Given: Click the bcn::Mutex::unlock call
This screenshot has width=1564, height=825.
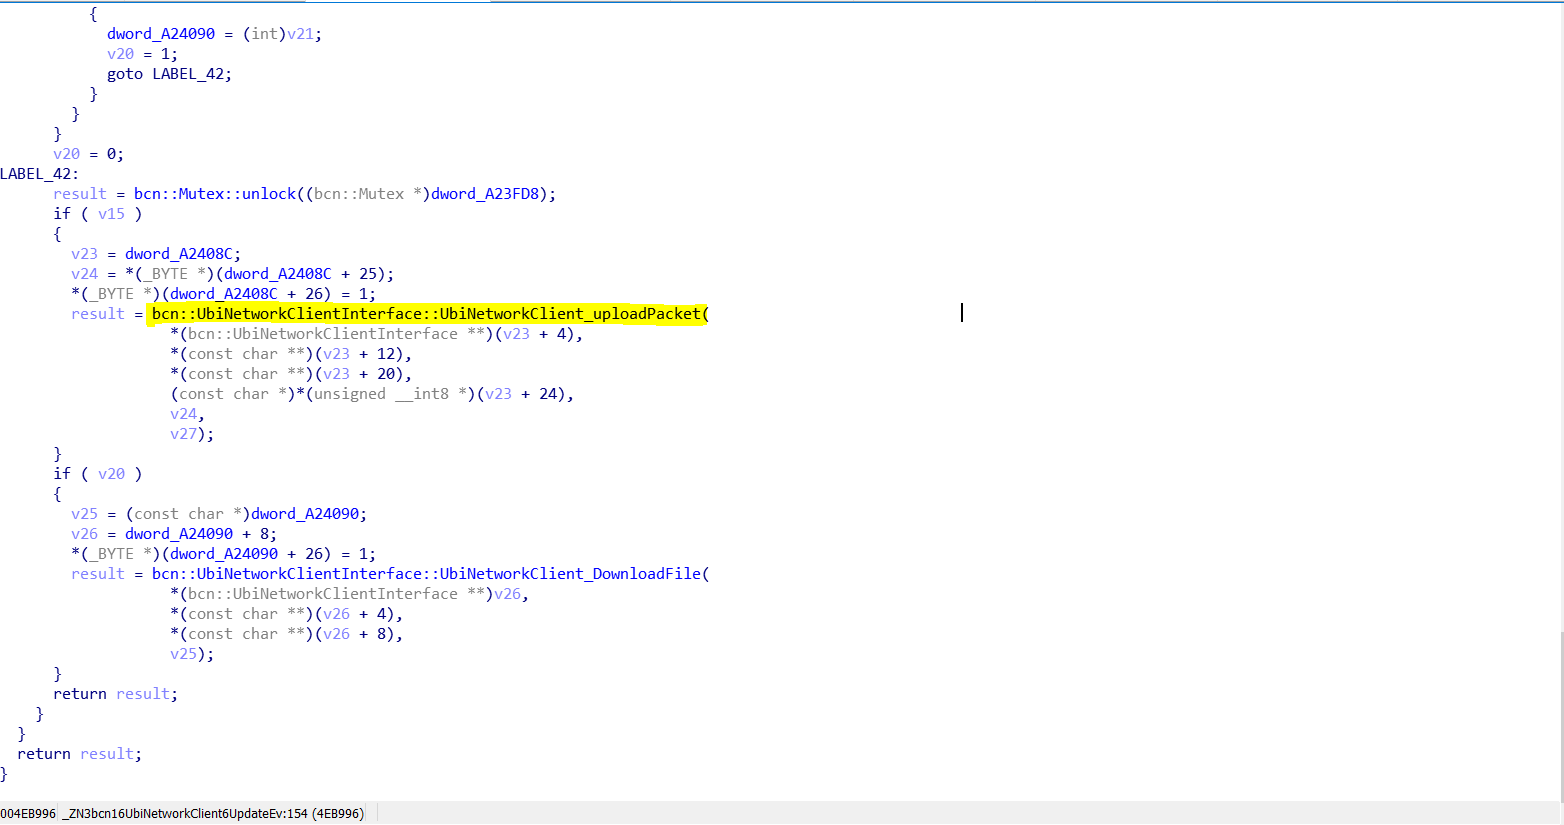Looking at the screenshot, I should [x=215, y=194].
